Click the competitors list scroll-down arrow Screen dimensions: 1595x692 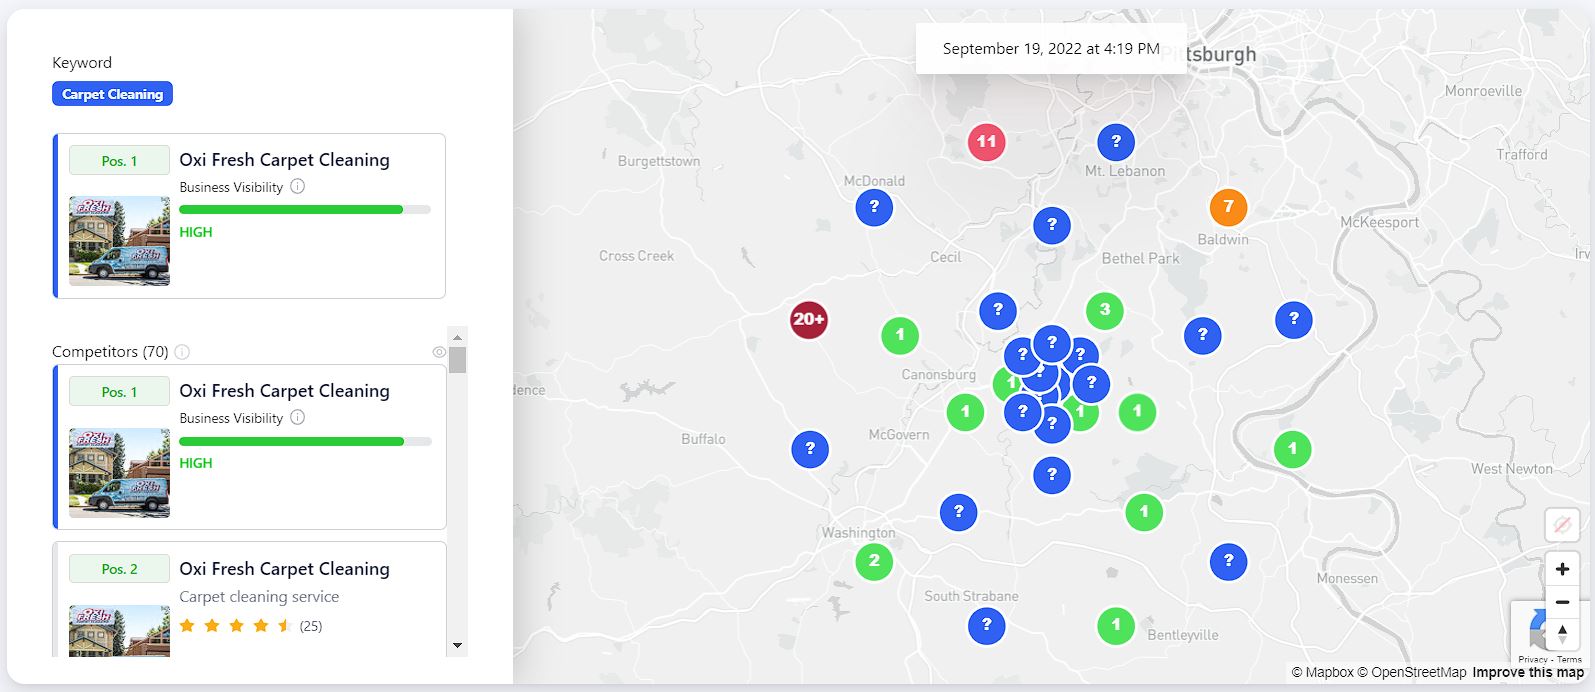[457, 646]
